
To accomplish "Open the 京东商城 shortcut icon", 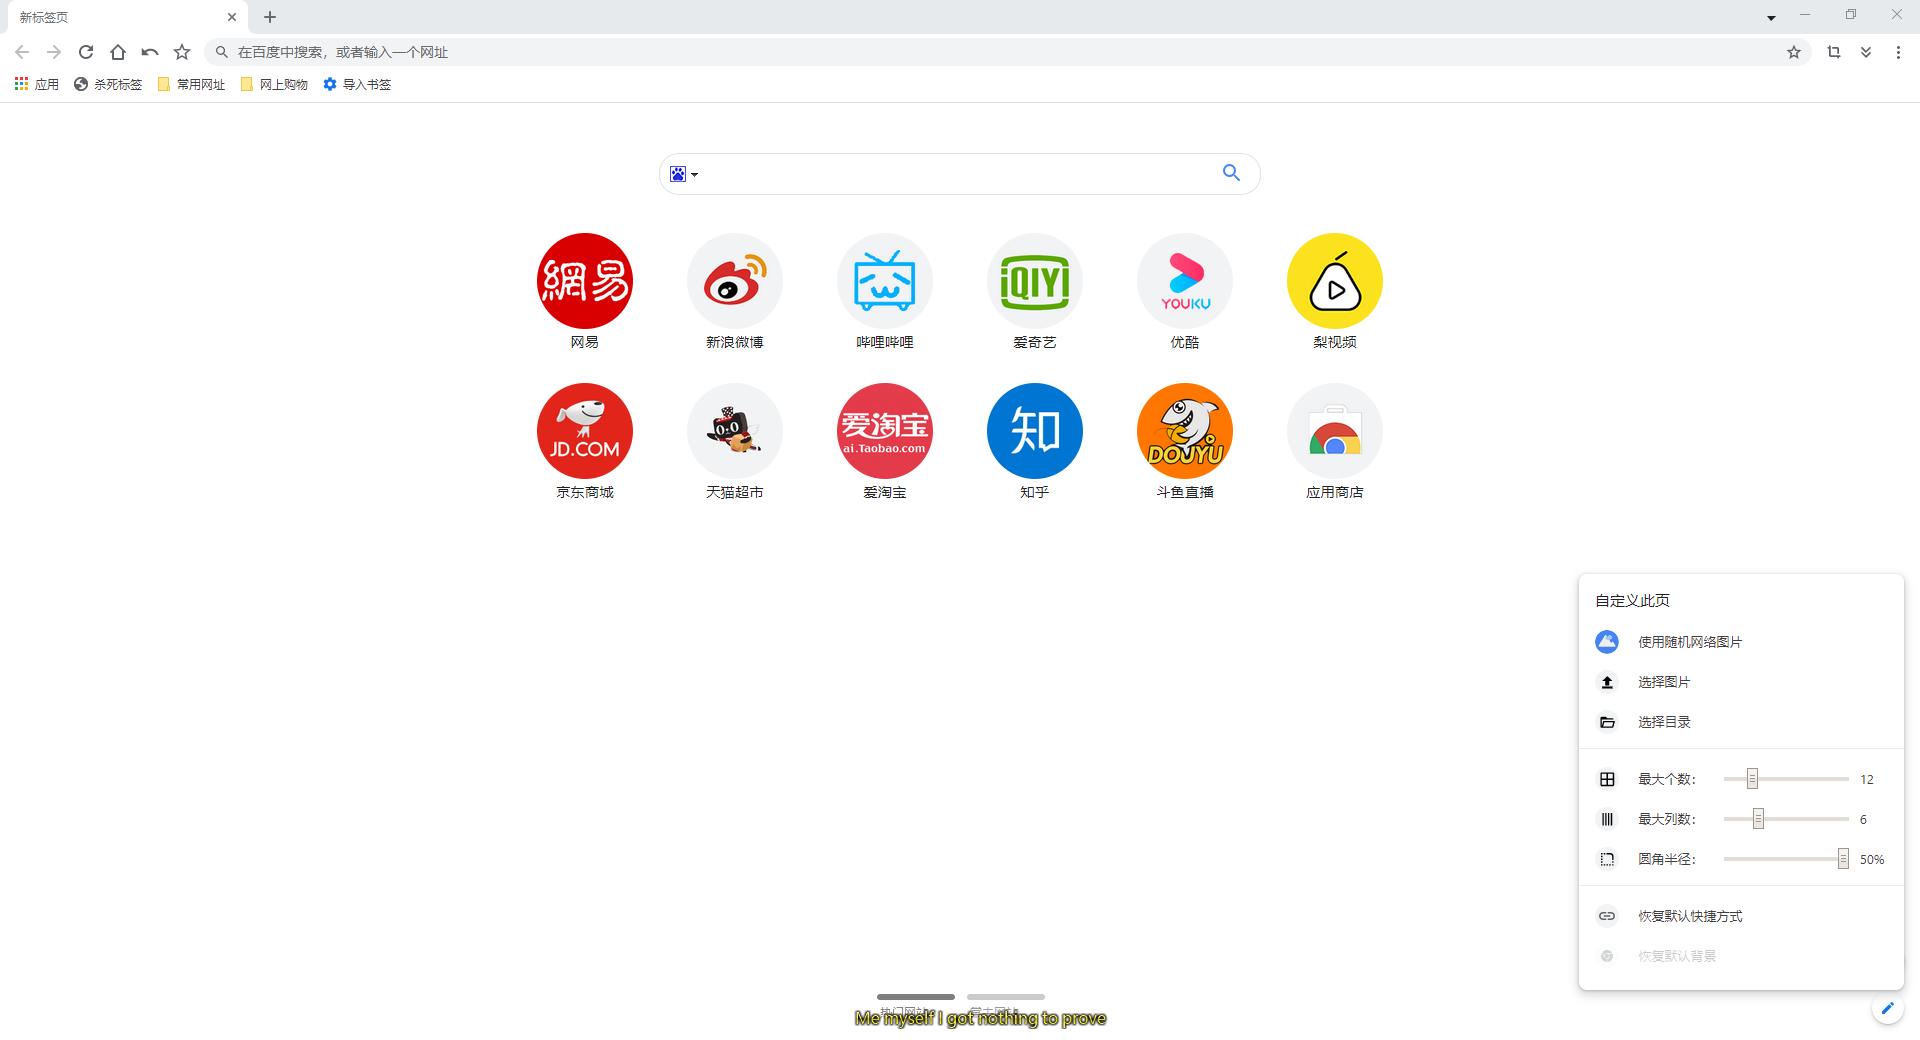I will (585, 431).
